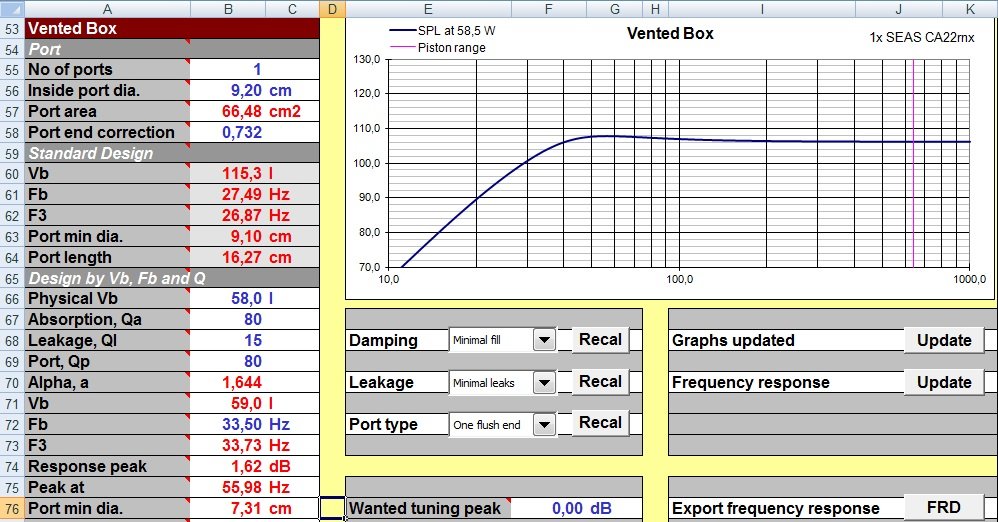Click Recal button for Port type

(600, 423)
